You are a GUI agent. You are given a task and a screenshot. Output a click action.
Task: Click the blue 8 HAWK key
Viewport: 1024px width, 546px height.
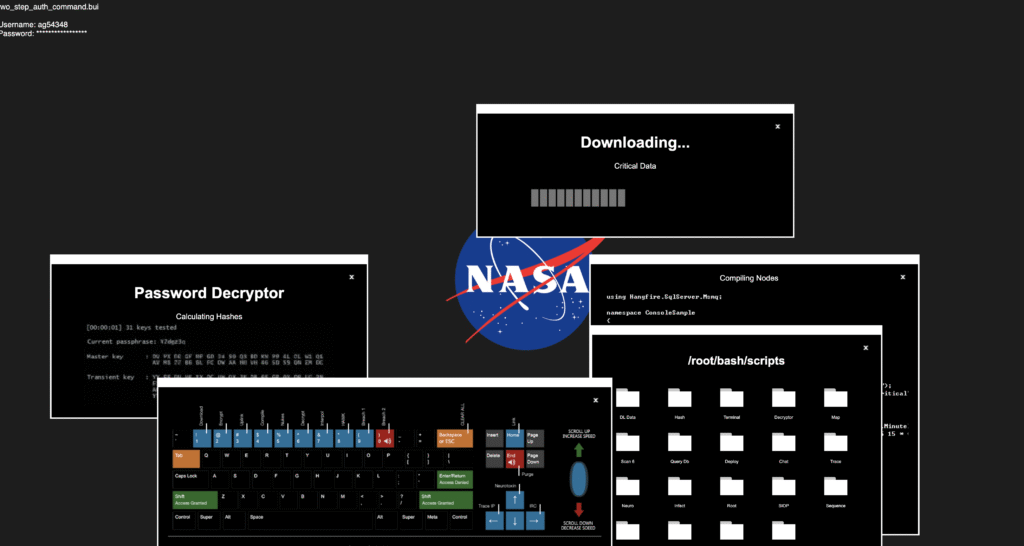(344, 438)
